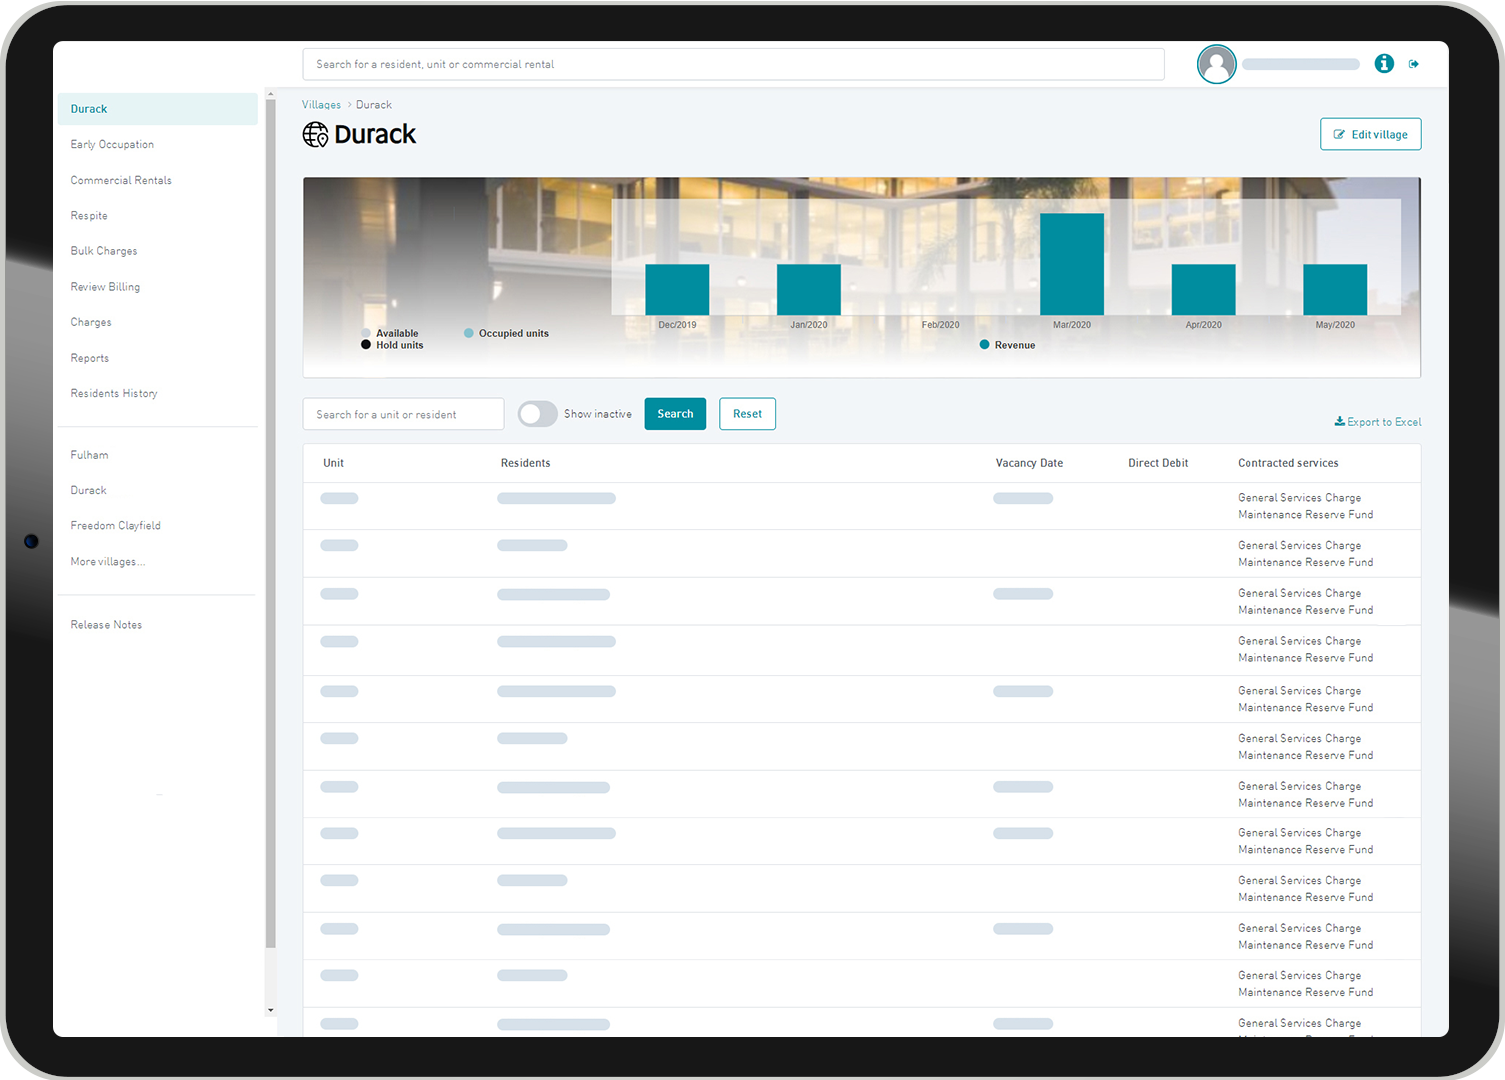This screenshot has width=1505, height=1080.
Task: Toggle the Show inactive switch
Action: (x=537, y=414)
